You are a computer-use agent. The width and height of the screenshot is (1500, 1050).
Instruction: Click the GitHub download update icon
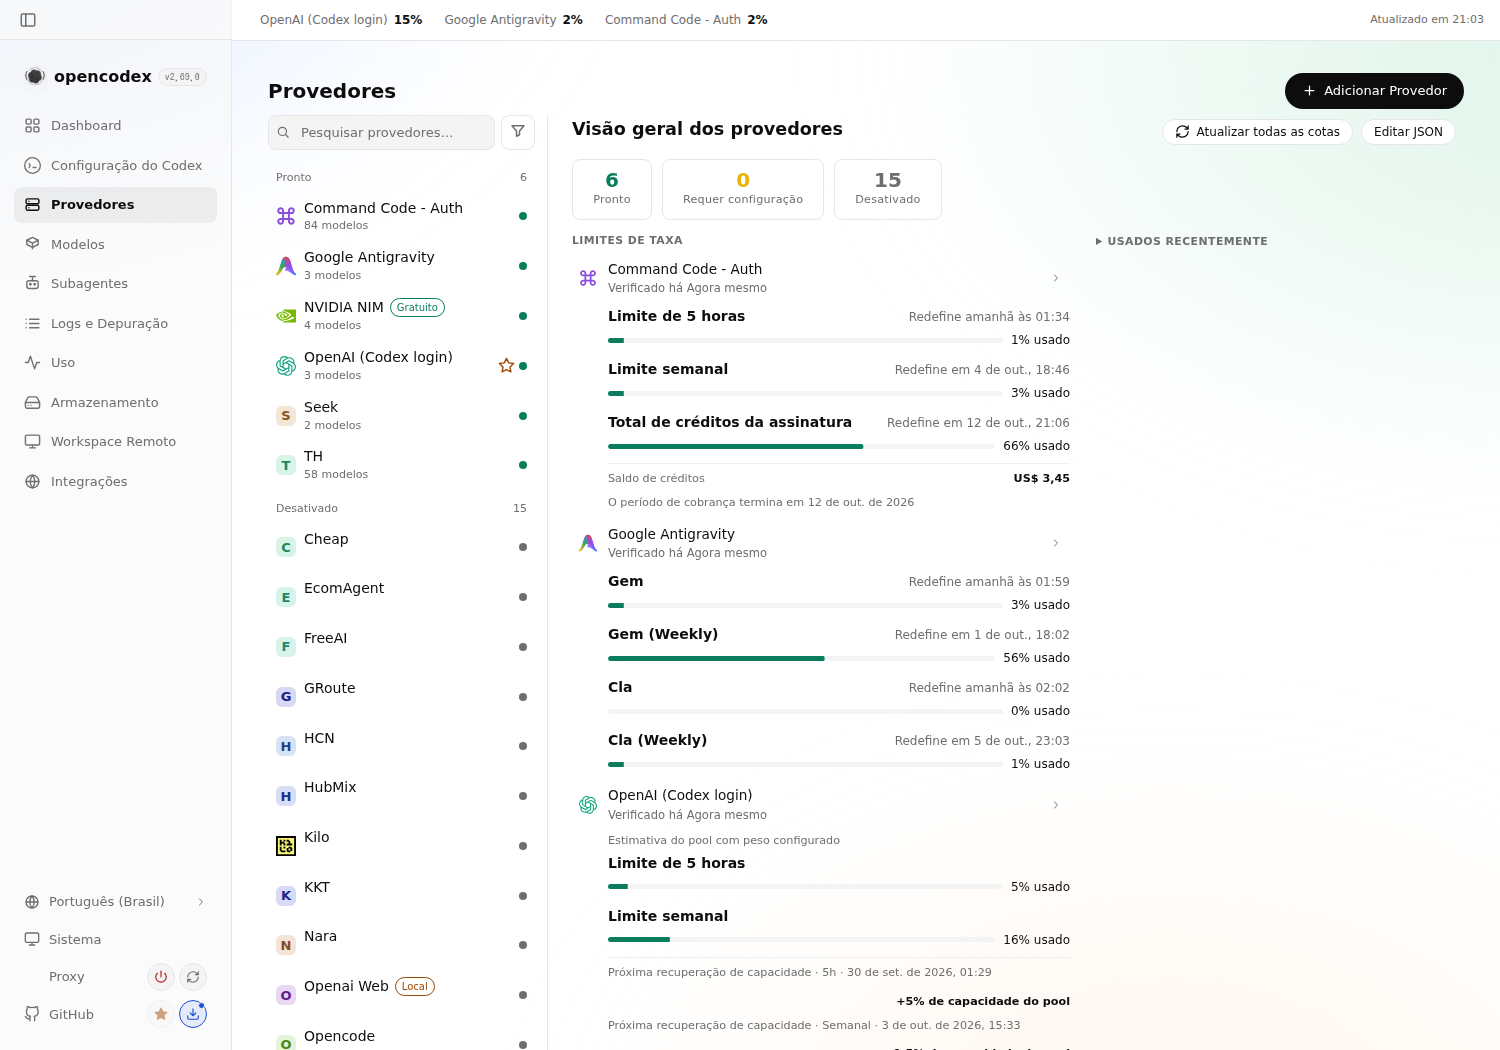tap(193, 1014)
